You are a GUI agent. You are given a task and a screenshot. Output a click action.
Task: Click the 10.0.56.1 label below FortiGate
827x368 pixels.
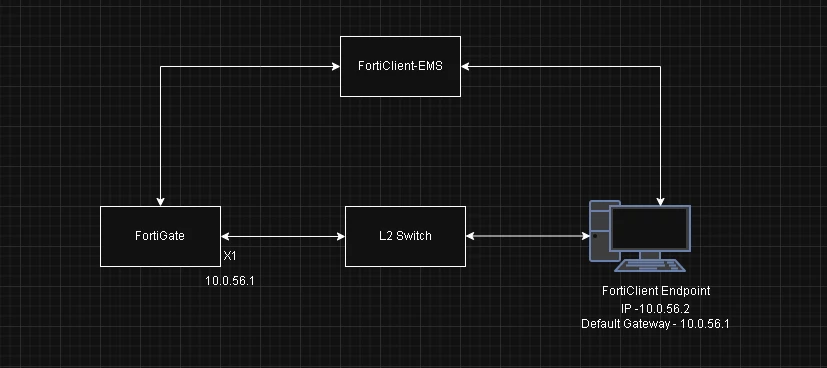pos(230,281)
